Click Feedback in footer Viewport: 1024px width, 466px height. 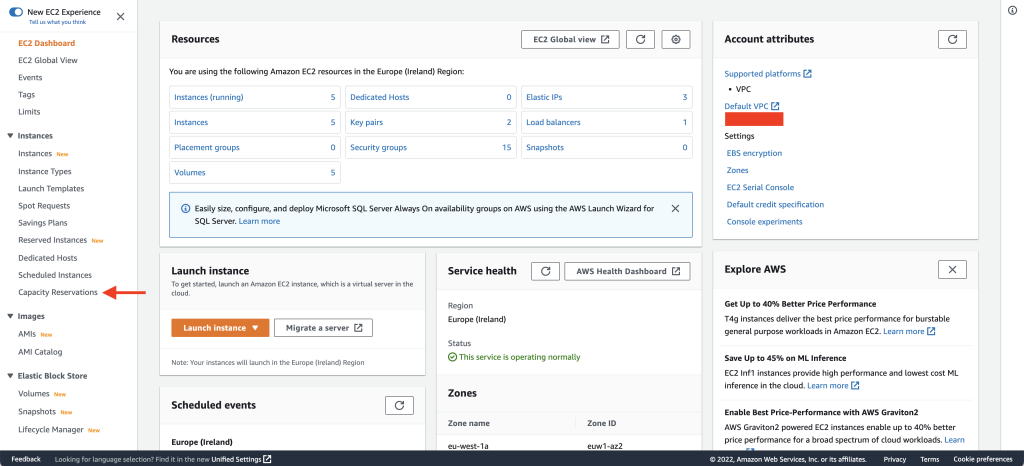pos(25,459)
